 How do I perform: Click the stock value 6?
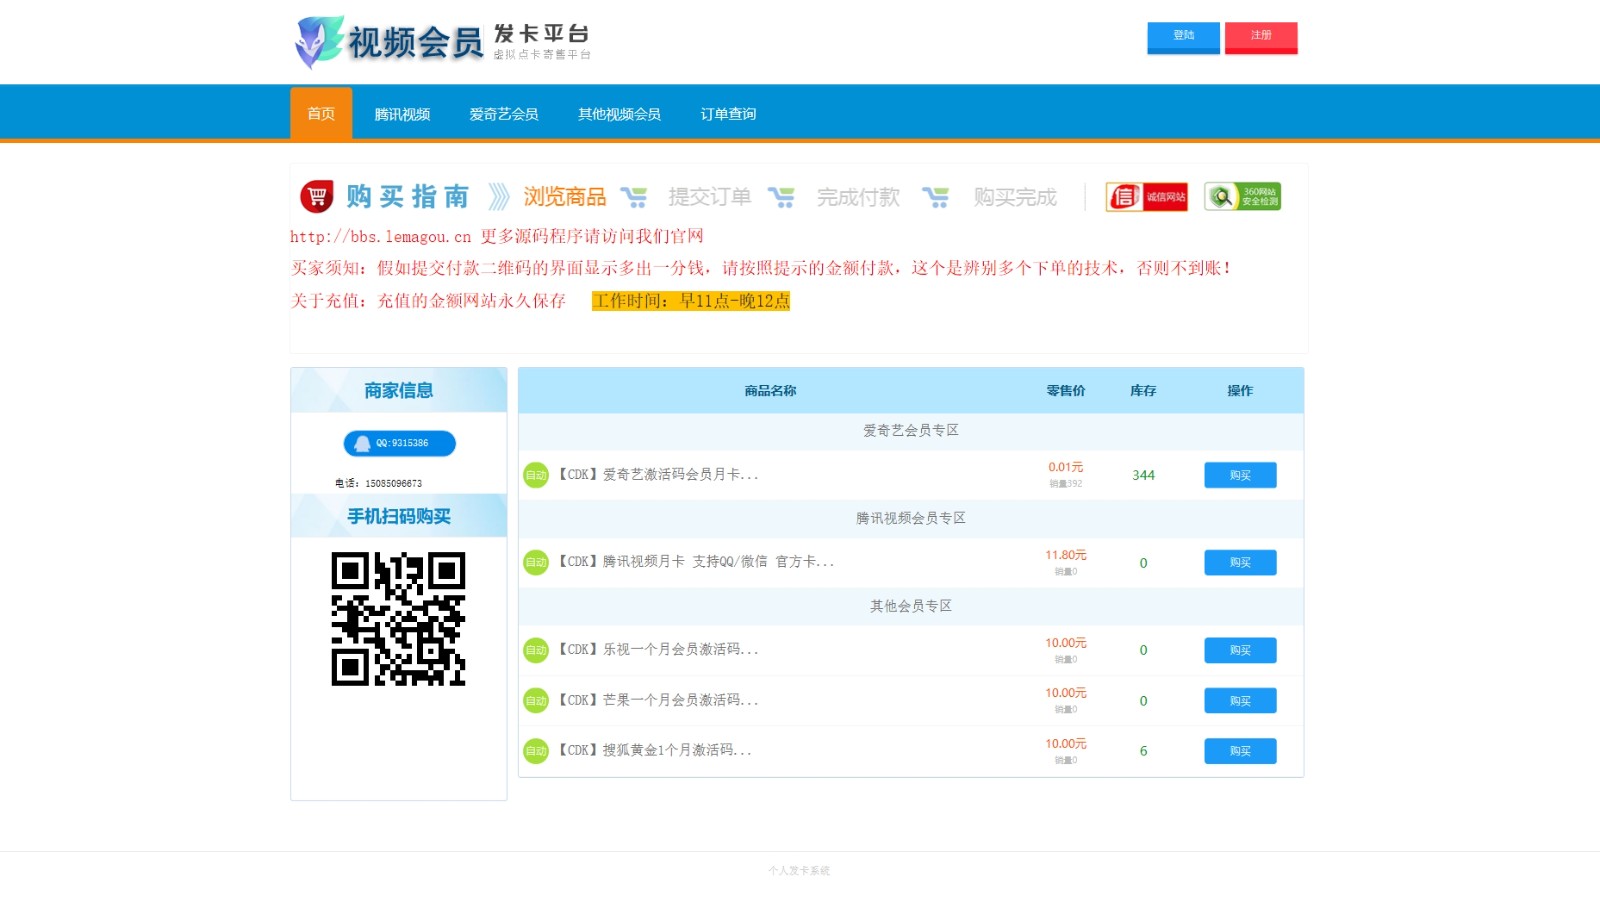(x=1143, y=751)
